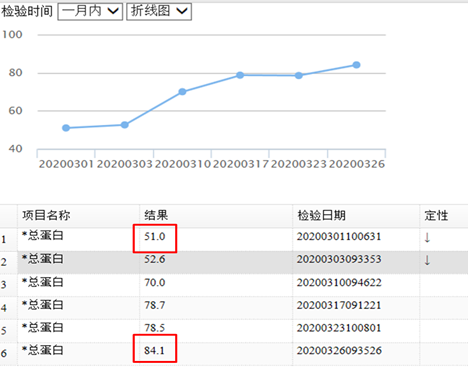Screen dimensions: 468x368
Task: Click the 检验日期 column header
Action: (321, 215)
